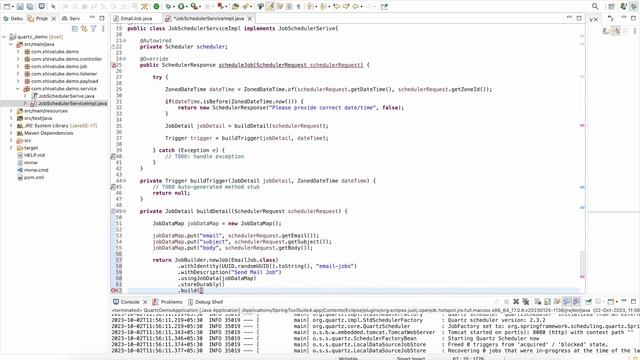This screenshot has width=640, height=360.
Task: Click the Open Perspective icon
Action: (611, 7)
